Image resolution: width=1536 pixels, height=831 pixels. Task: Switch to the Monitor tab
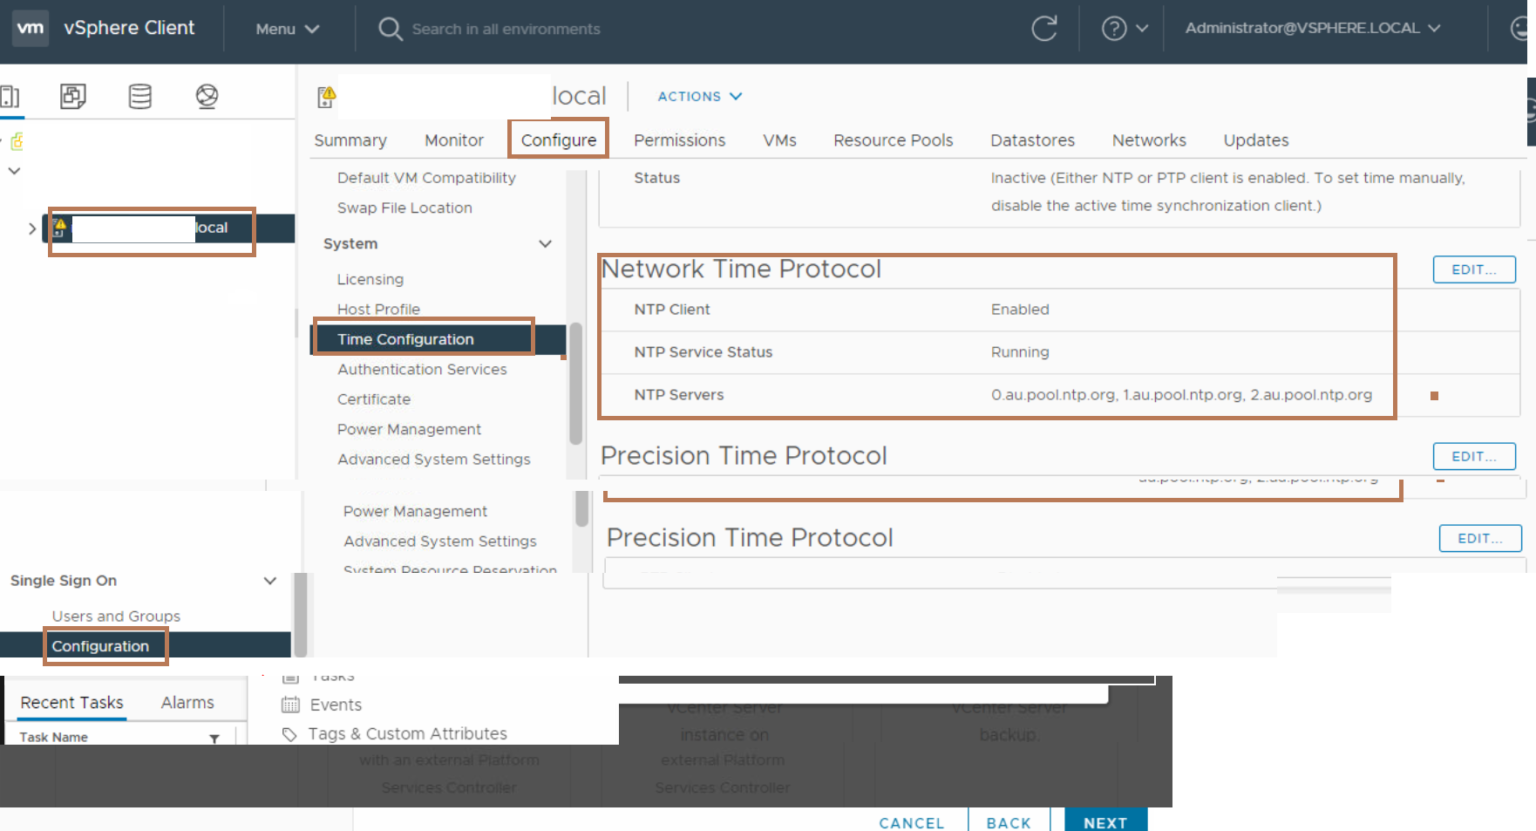[x=454, y=140]
